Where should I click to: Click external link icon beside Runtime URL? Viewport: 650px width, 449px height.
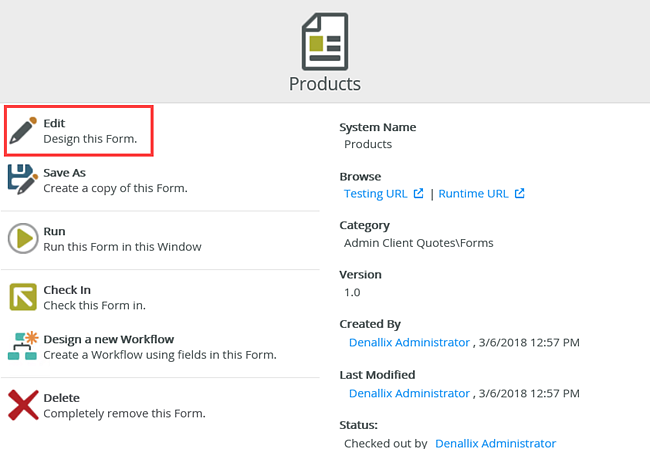pos(520,193)
